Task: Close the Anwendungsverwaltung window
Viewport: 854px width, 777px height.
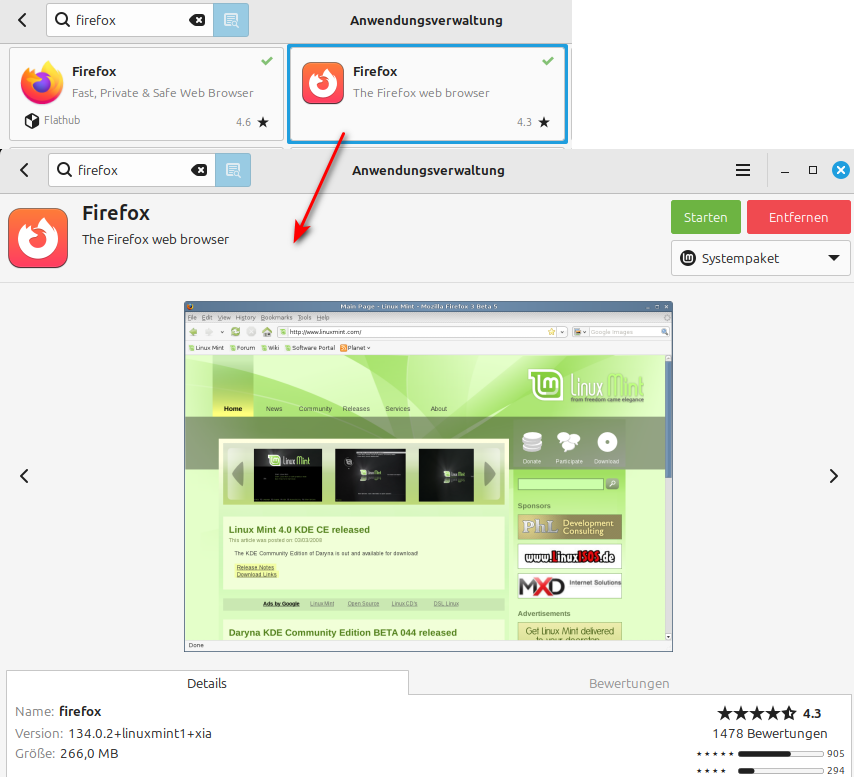Action: 841,170
